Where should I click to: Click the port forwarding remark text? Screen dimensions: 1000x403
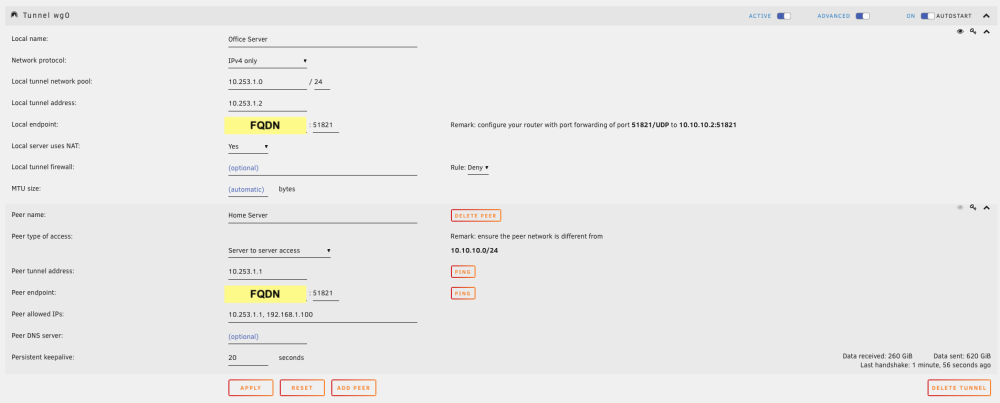[593, 125]
